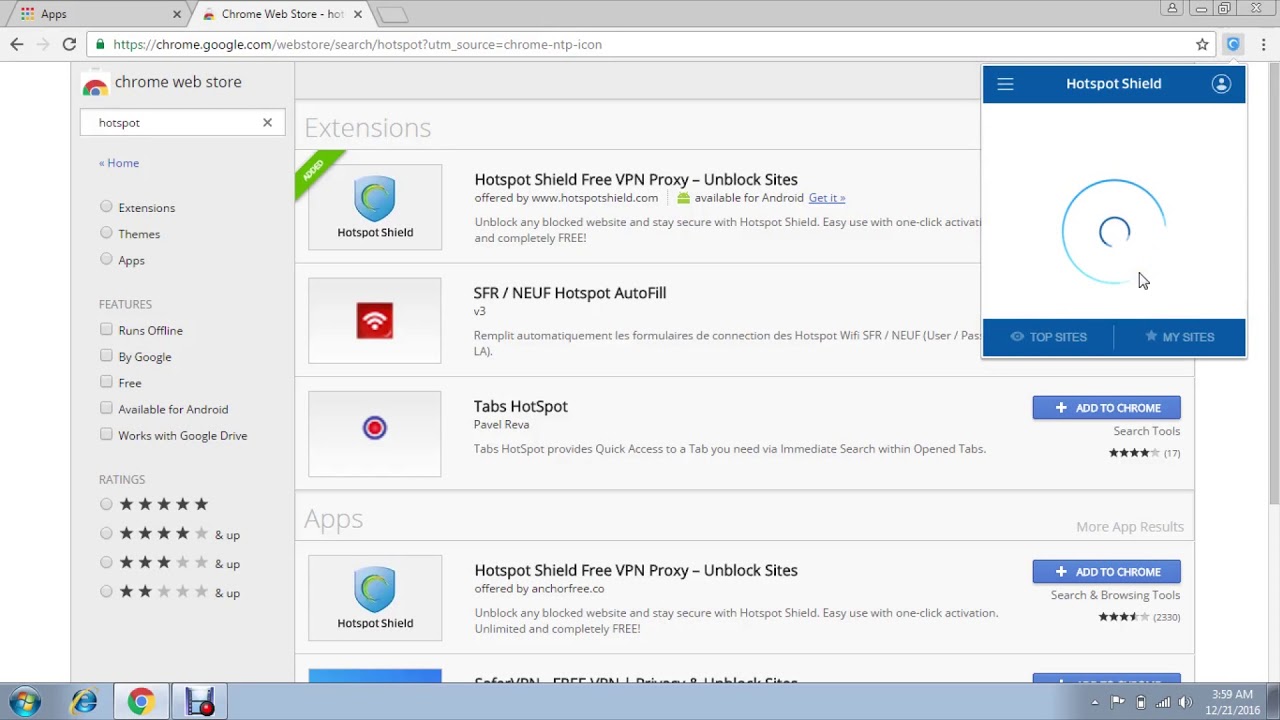Viewport: 1280px width, 720px height.
Task: Close the Apps browser tab
Action: (x=177, y=14)
